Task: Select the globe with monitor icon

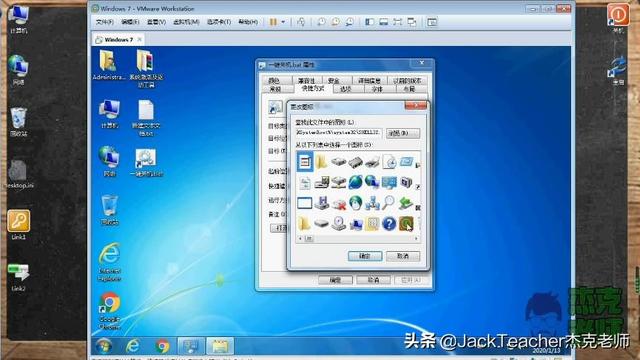Action: (372, 182)
